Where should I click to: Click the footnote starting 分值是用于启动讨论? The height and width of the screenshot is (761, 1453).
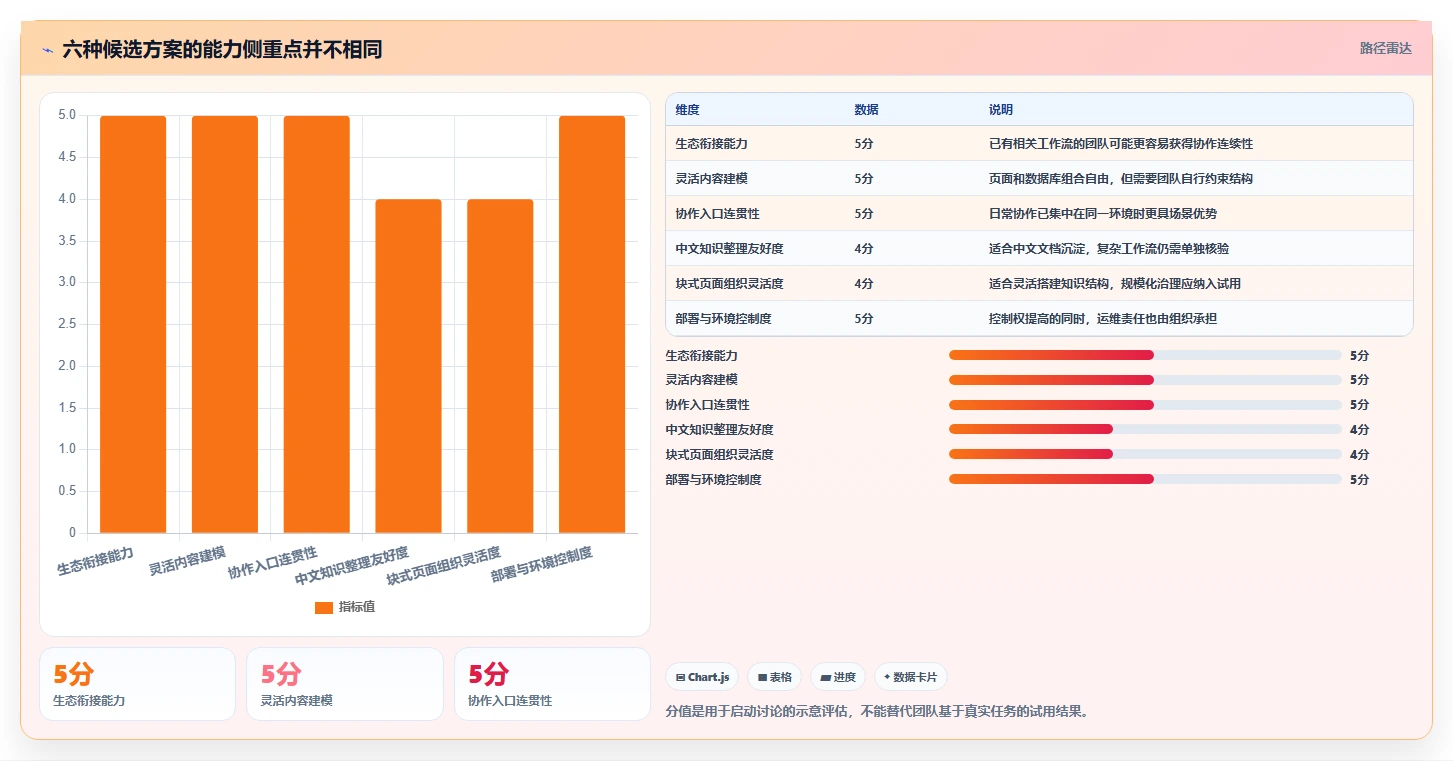pos(876,712)
